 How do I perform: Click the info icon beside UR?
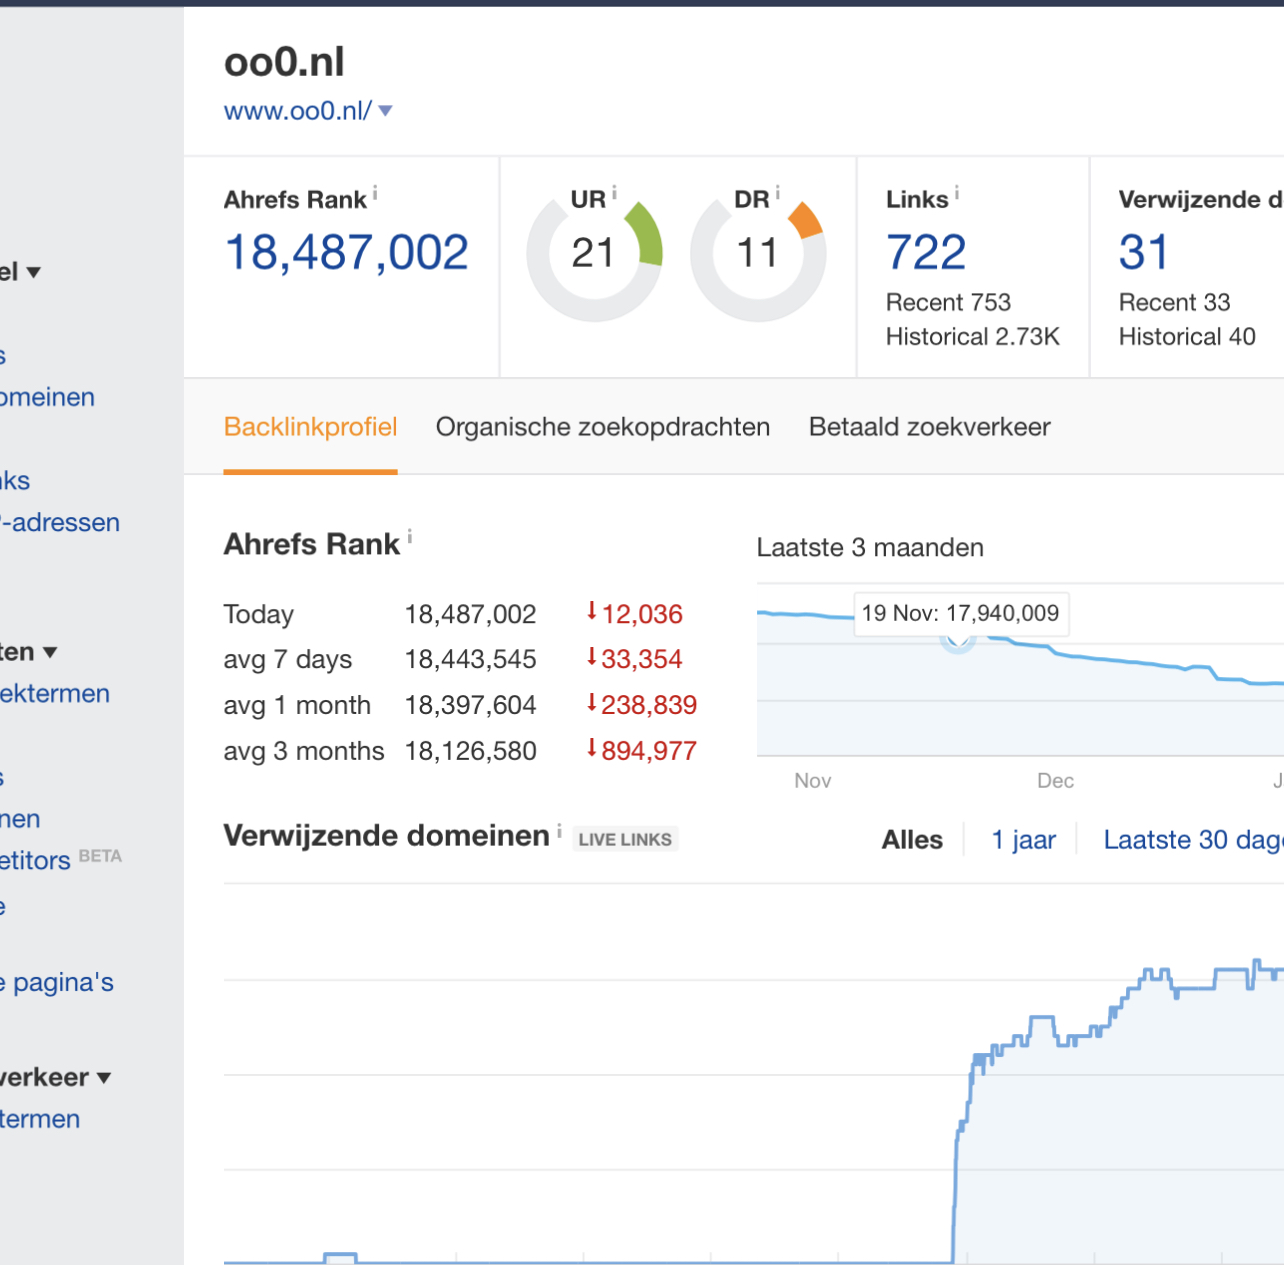pyautogui.click(x=614, y=192)
